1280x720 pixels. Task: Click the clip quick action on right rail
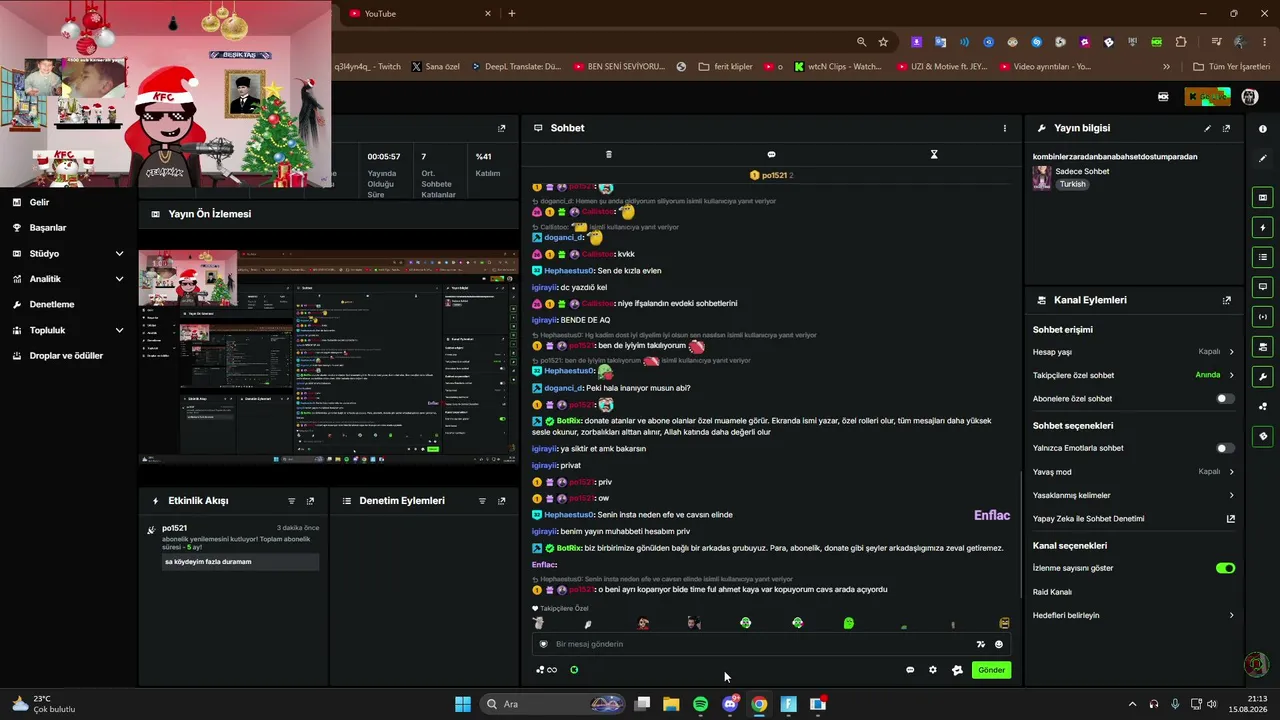tap(1263, 198)
